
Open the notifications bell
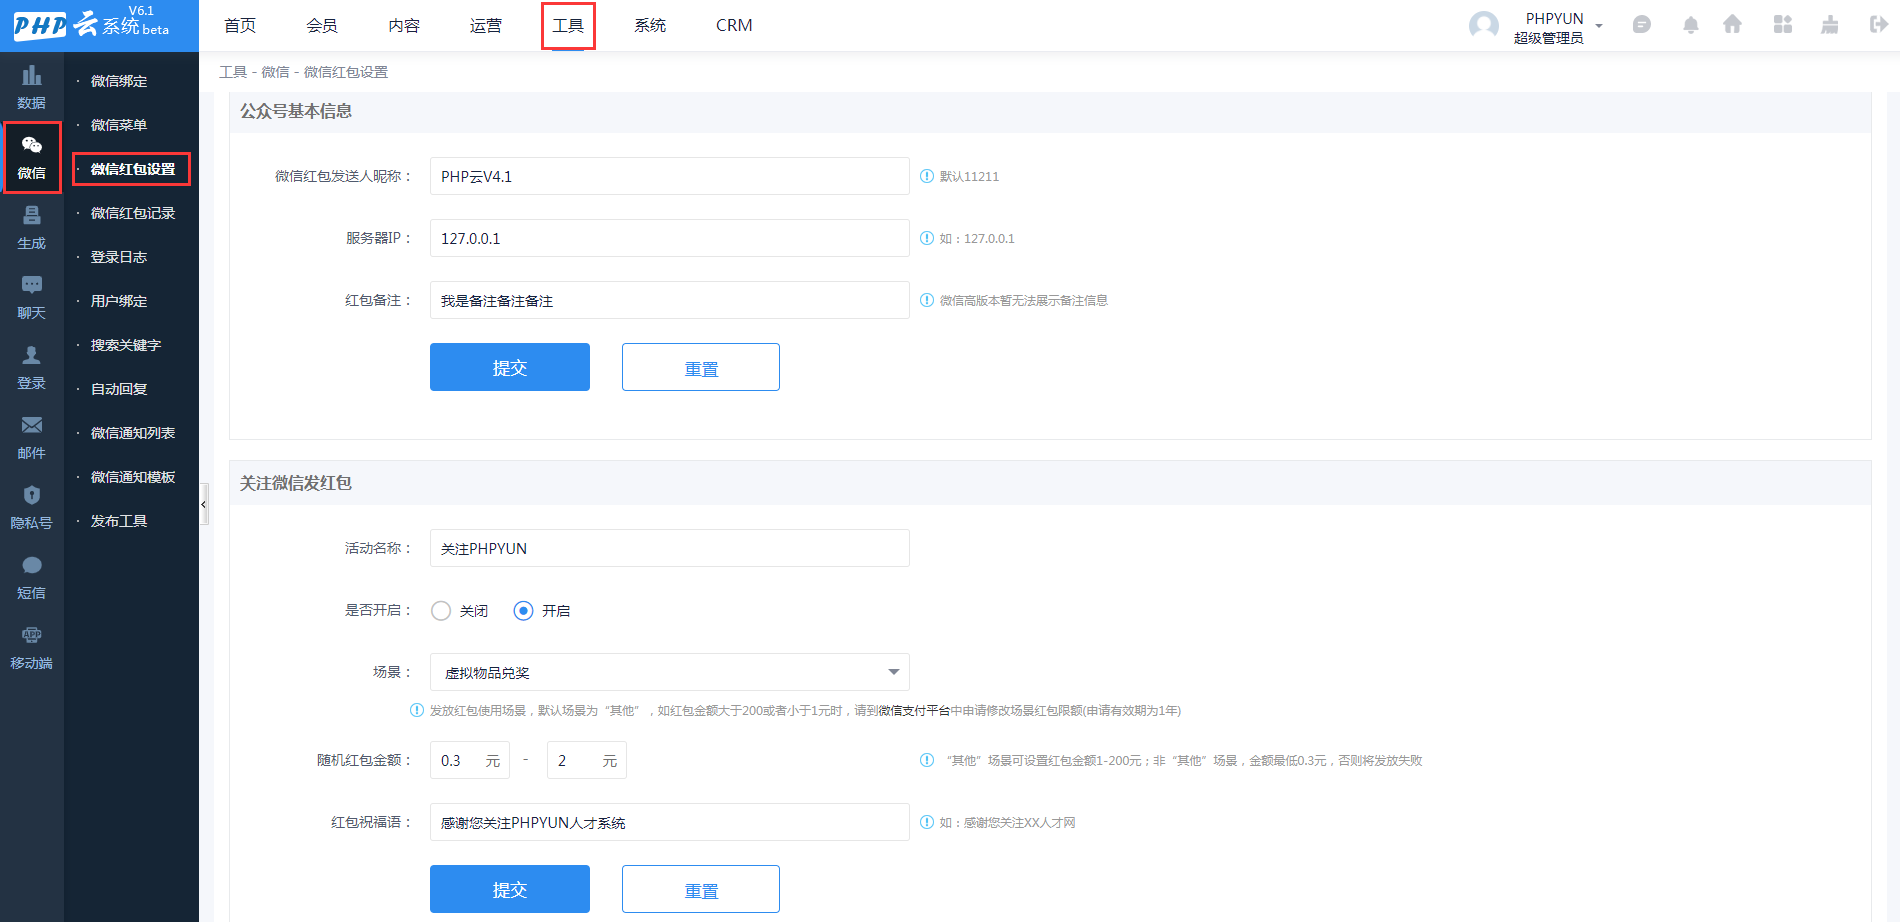pos(1691,25)
